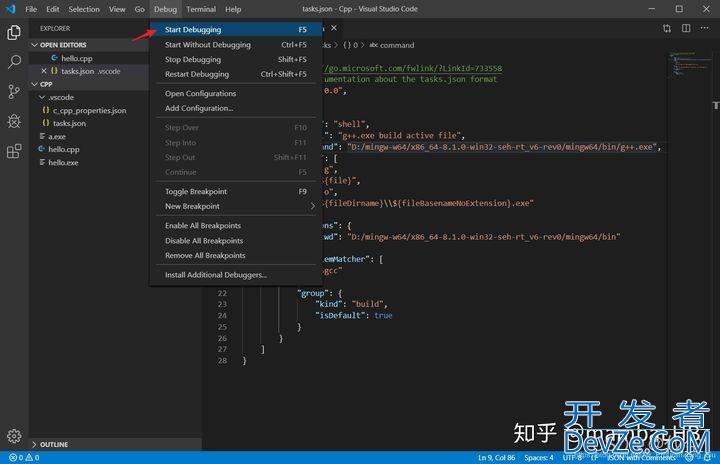
Task: Choose Remove All Breakpoints
Action: 236,255
